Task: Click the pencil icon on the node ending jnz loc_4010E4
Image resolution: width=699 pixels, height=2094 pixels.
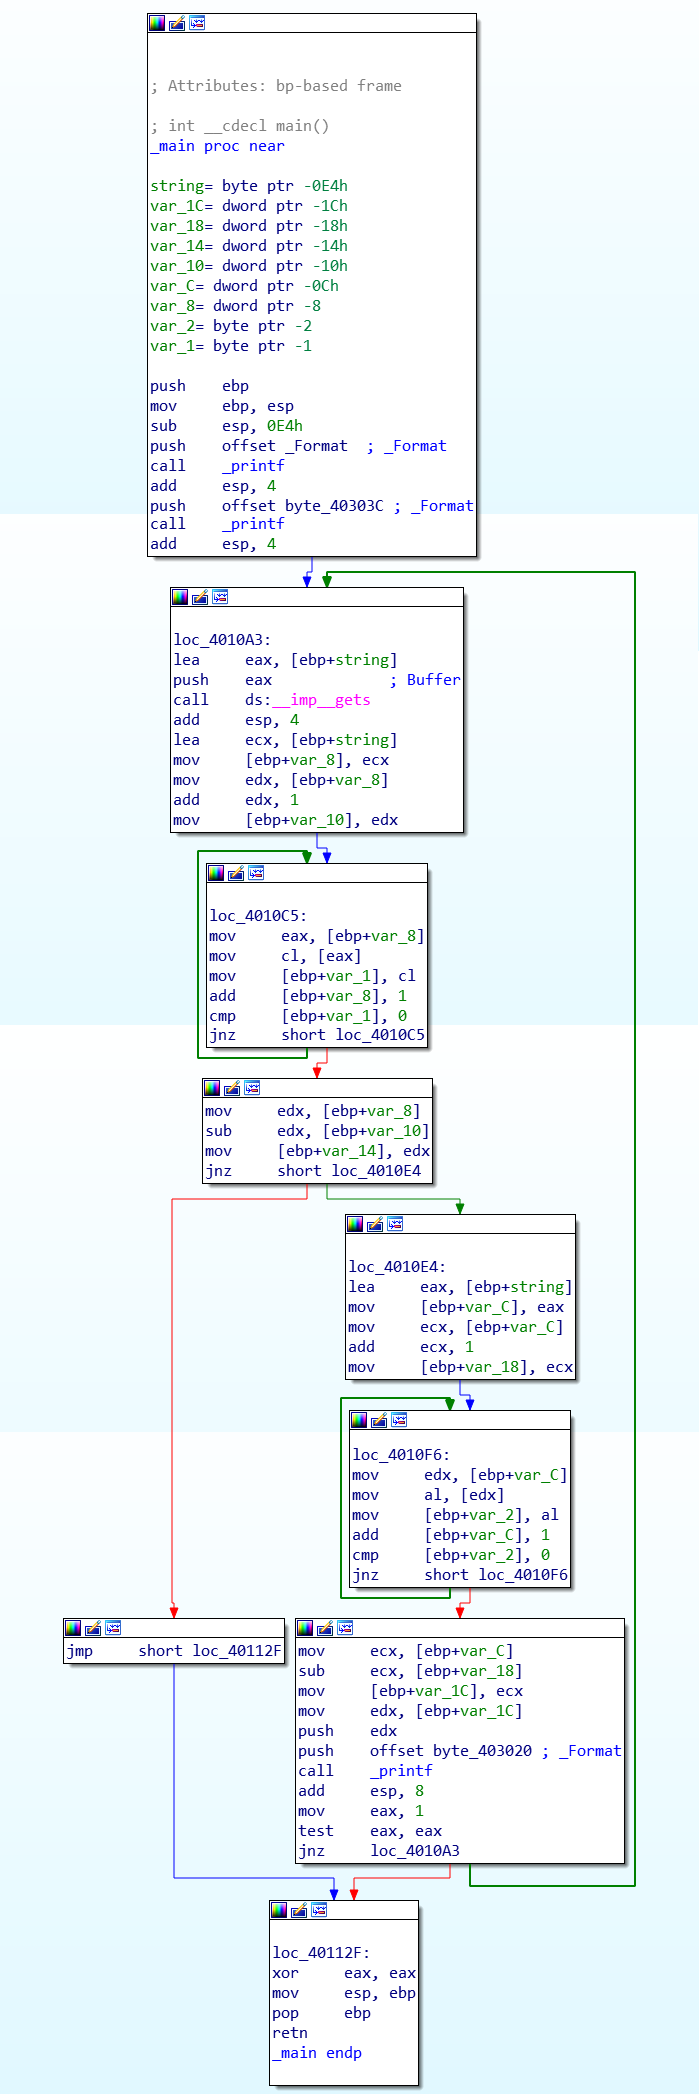Action: (232, 1088)
